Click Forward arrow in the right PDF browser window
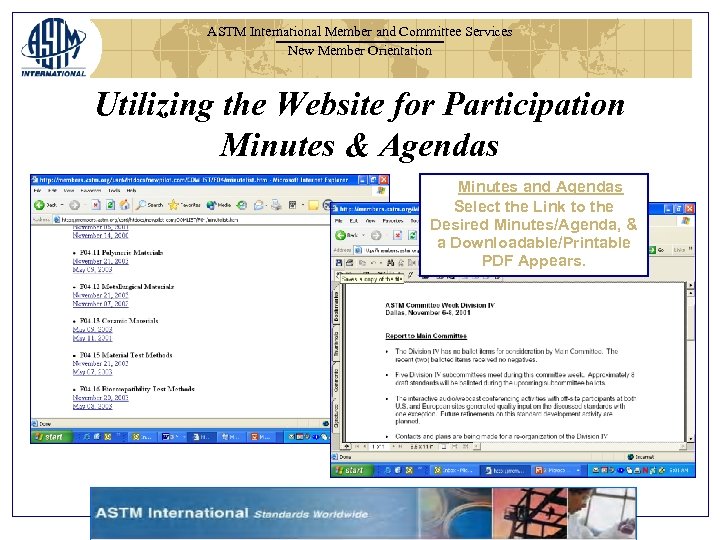720x540 pixels. (376, 235)
